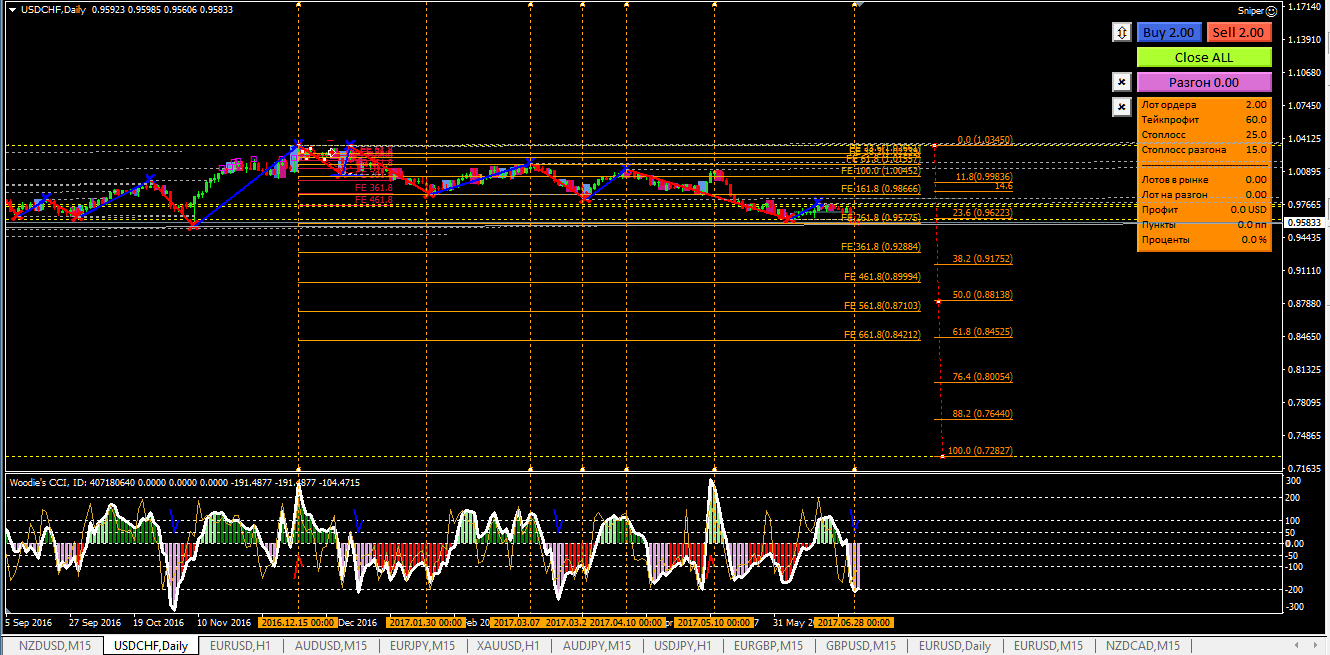Click the 88.2 (0.76440) Fibonacci label
The image size is (1330, 655).
coord(982,413)
